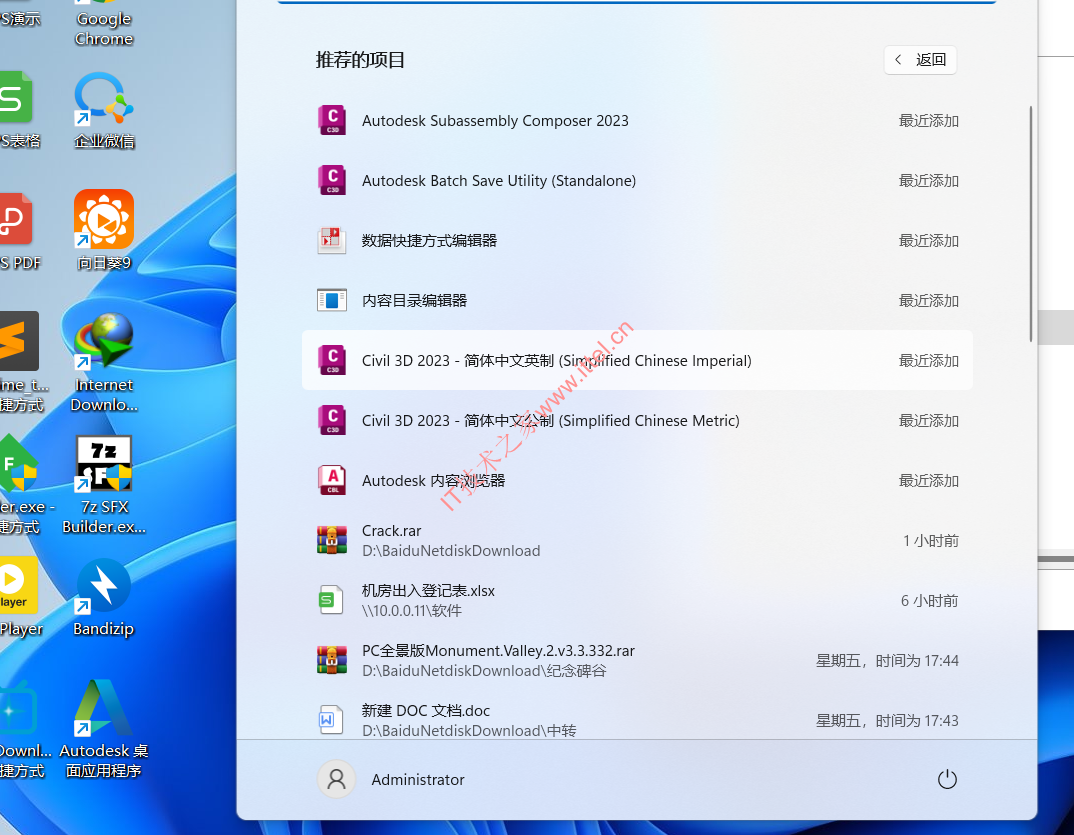Viewport: 1074px width, 835px height.
Task: Open 企业微信 desktop shortcut
Action: tap(104, 111)
